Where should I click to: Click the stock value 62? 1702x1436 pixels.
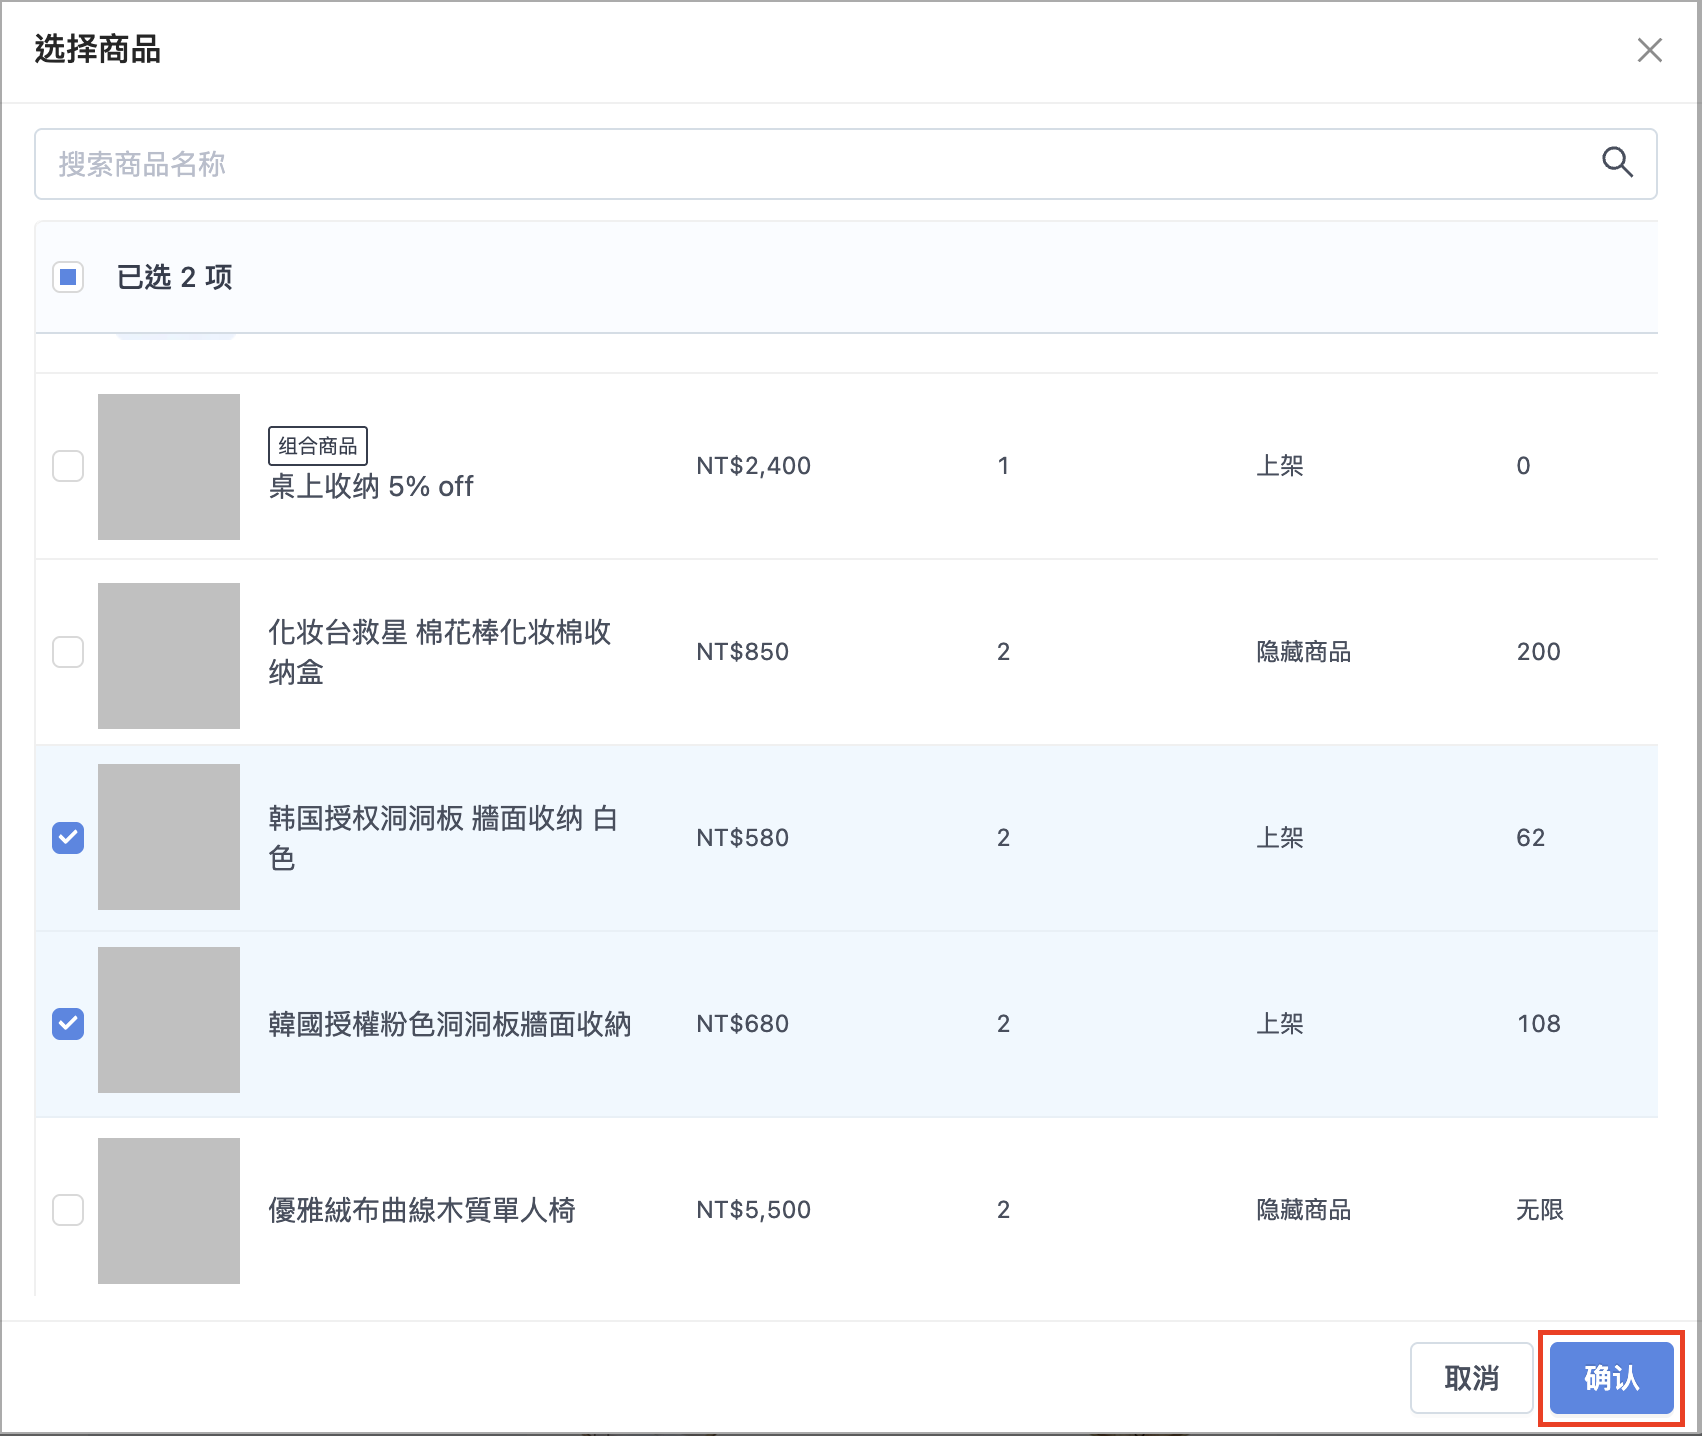click(x=1531, y=838)
